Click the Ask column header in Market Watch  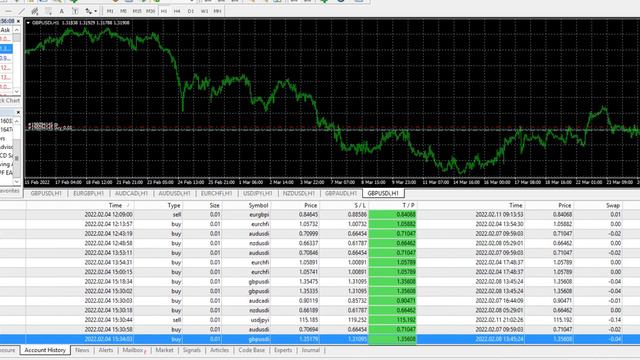tap(6, 30)
